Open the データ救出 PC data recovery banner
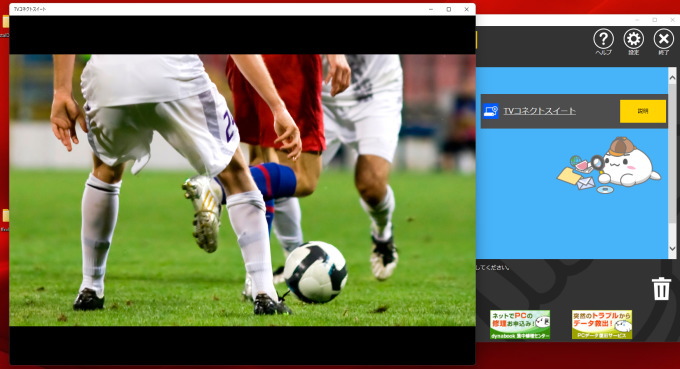The image size is (680, 369). (602, 324)
